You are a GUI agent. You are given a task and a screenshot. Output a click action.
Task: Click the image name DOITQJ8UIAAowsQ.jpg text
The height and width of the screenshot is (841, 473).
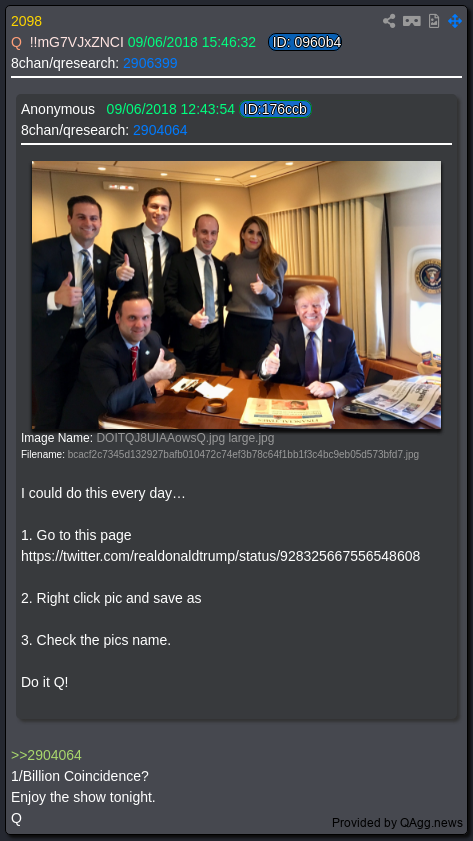(160, 438)
